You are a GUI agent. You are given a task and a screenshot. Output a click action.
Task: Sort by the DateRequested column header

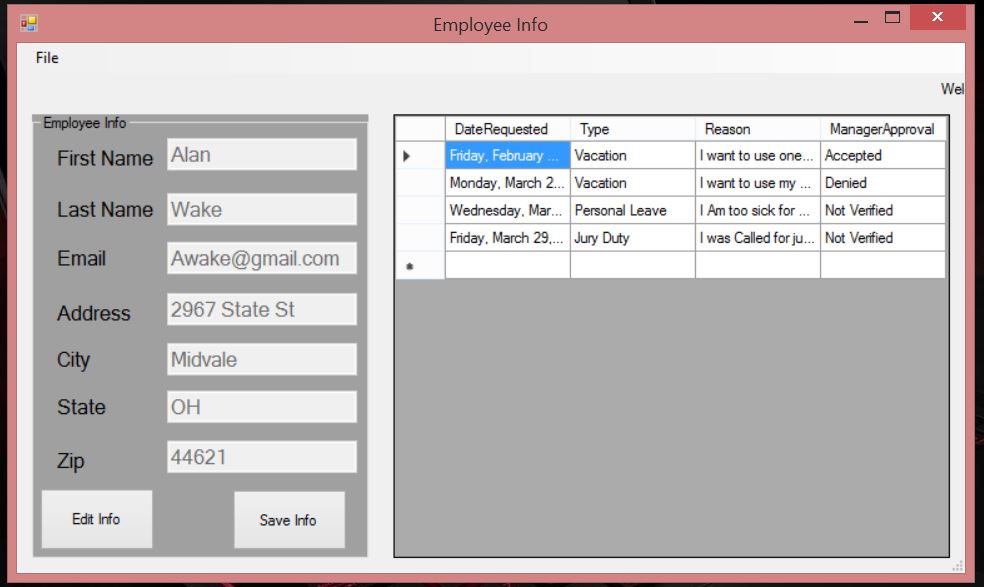pyautogui.click(x=507, y=129)
